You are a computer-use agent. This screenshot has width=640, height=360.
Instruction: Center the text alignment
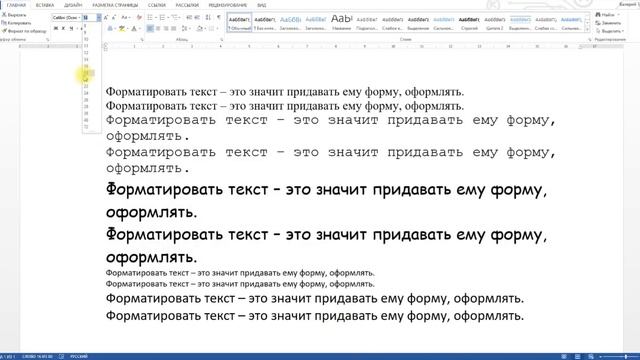[158, 29]
